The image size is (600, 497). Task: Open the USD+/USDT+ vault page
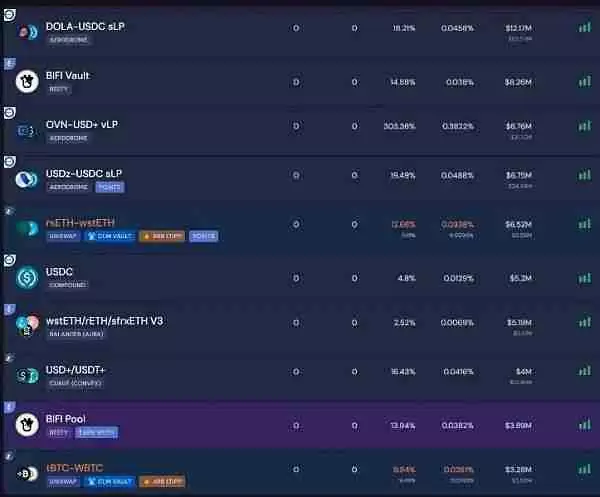[x=75, y=370]
